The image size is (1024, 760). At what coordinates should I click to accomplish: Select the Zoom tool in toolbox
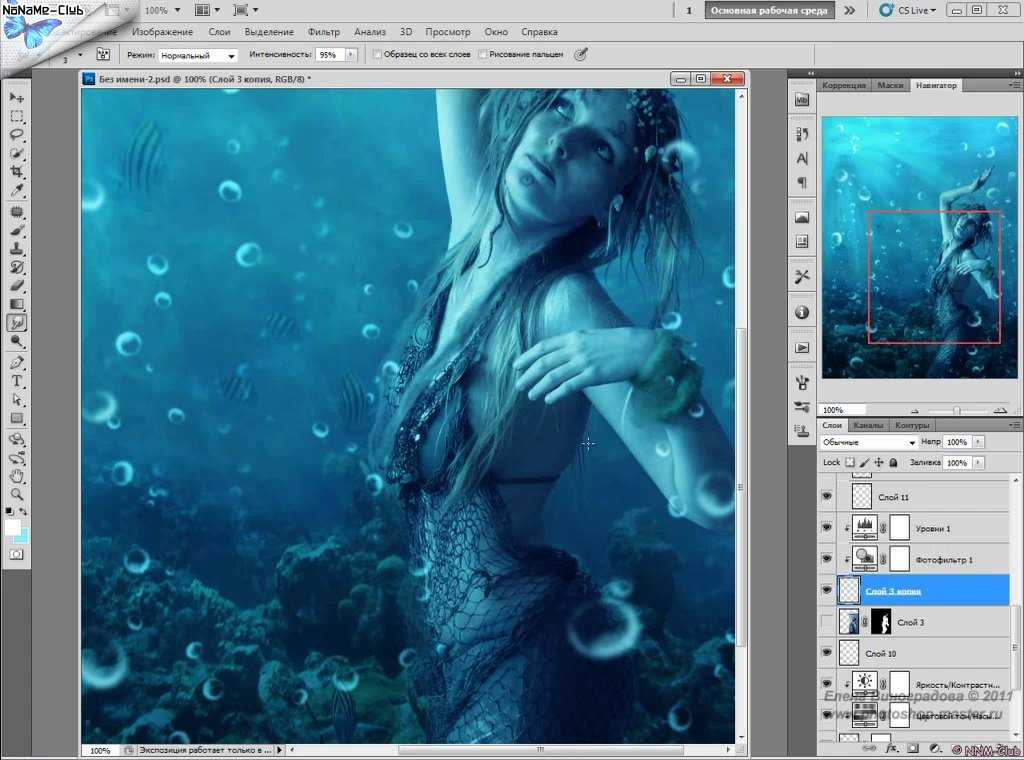tap(16, 494)
